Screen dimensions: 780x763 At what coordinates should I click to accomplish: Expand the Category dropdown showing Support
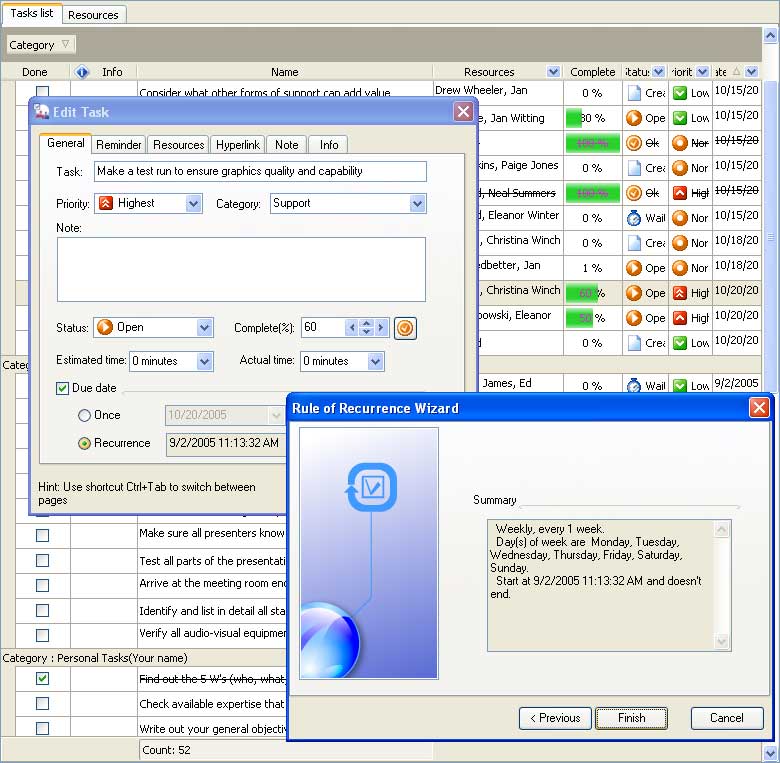[x=417, y=203]
